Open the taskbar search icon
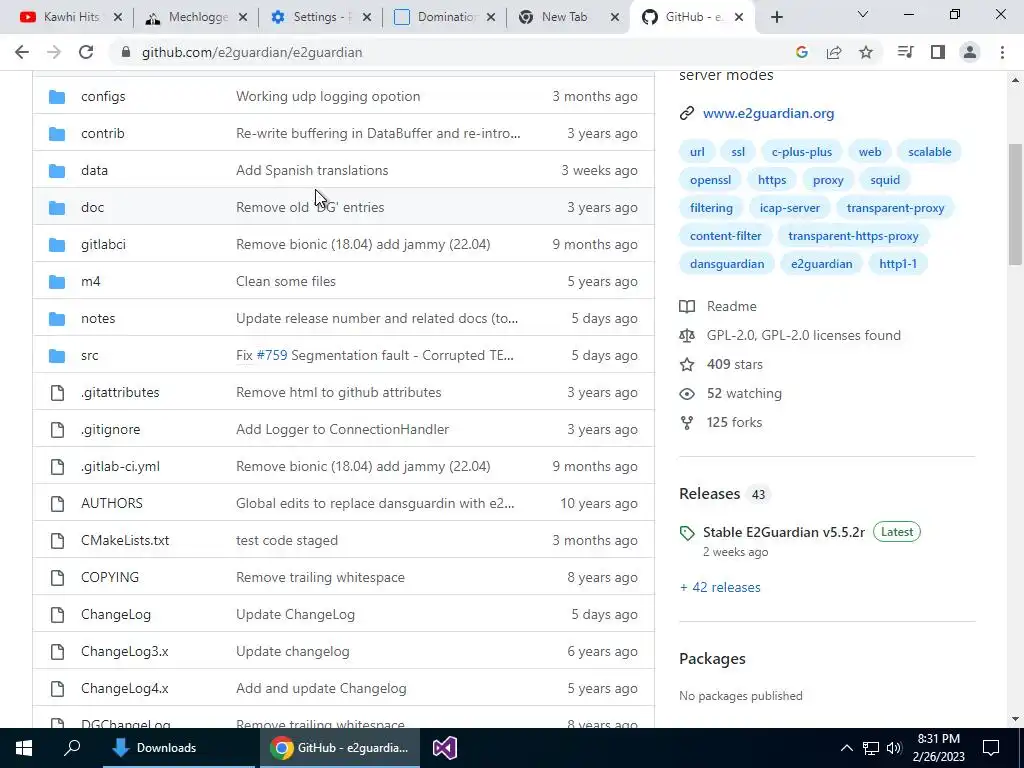The image size is (1024, 768). [72, 748]
